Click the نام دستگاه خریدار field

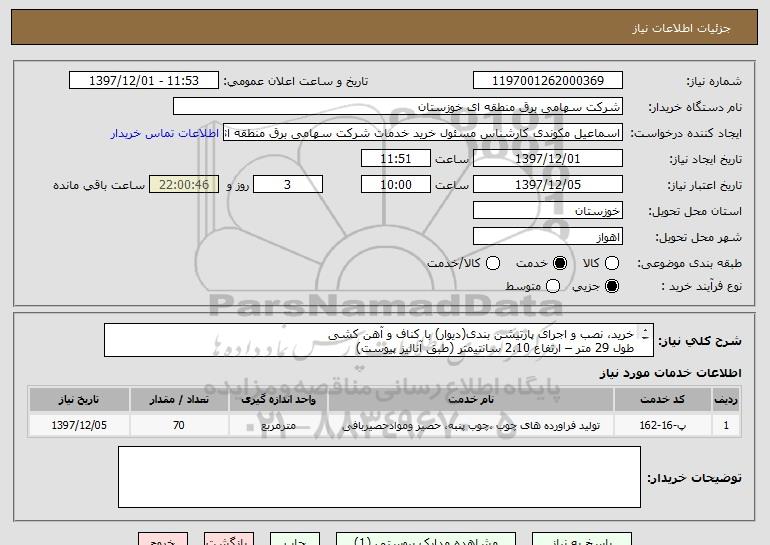(397, 106)
